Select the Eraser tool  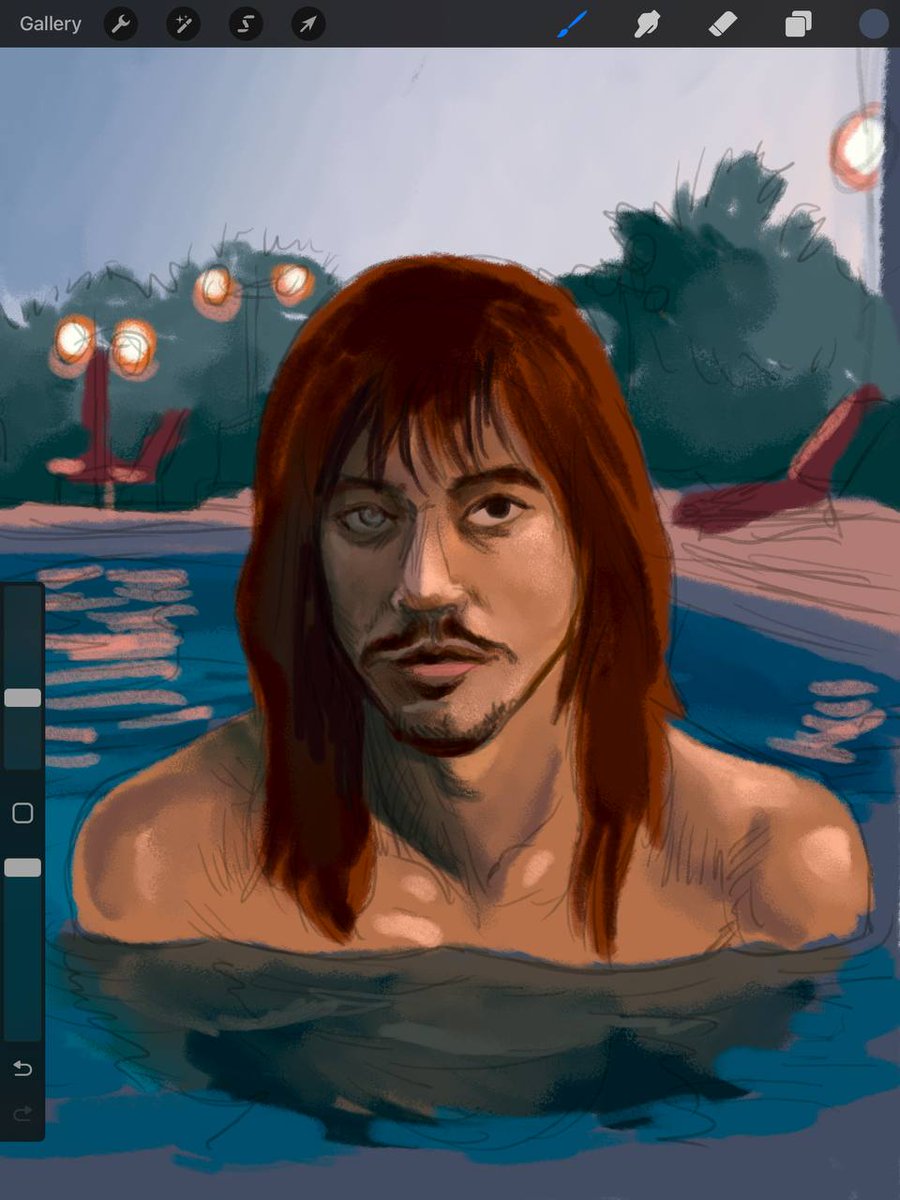coord(722,24)
